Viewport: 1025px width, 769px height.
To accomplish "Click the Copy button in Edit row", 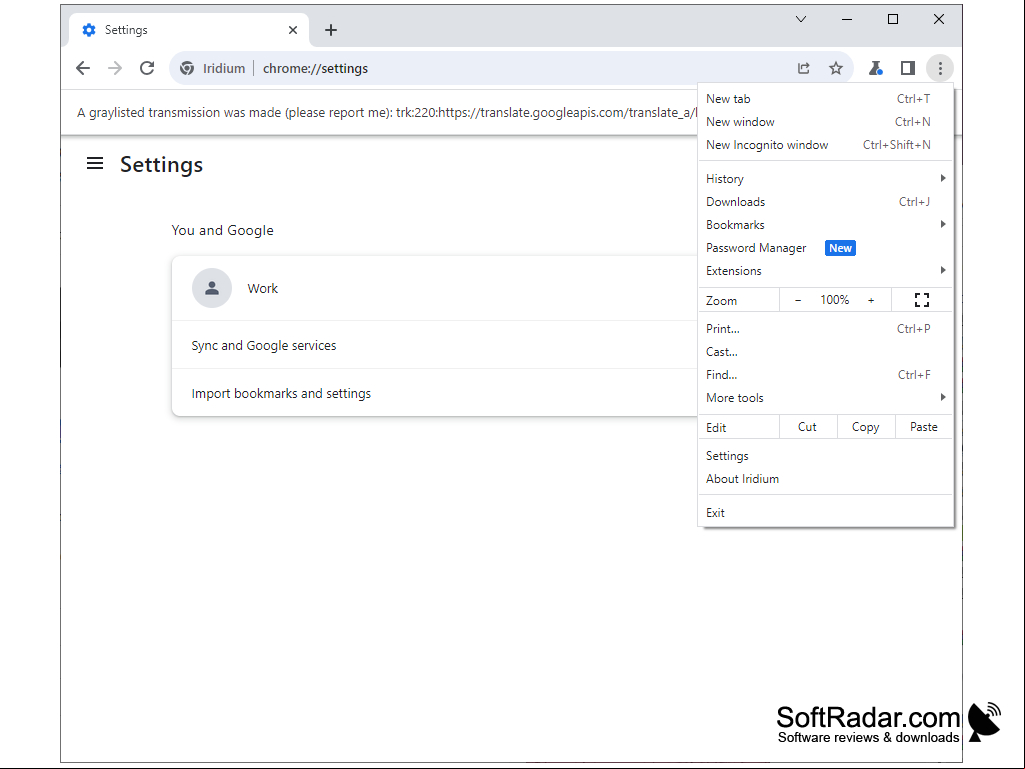I will (x=865, y=427).
